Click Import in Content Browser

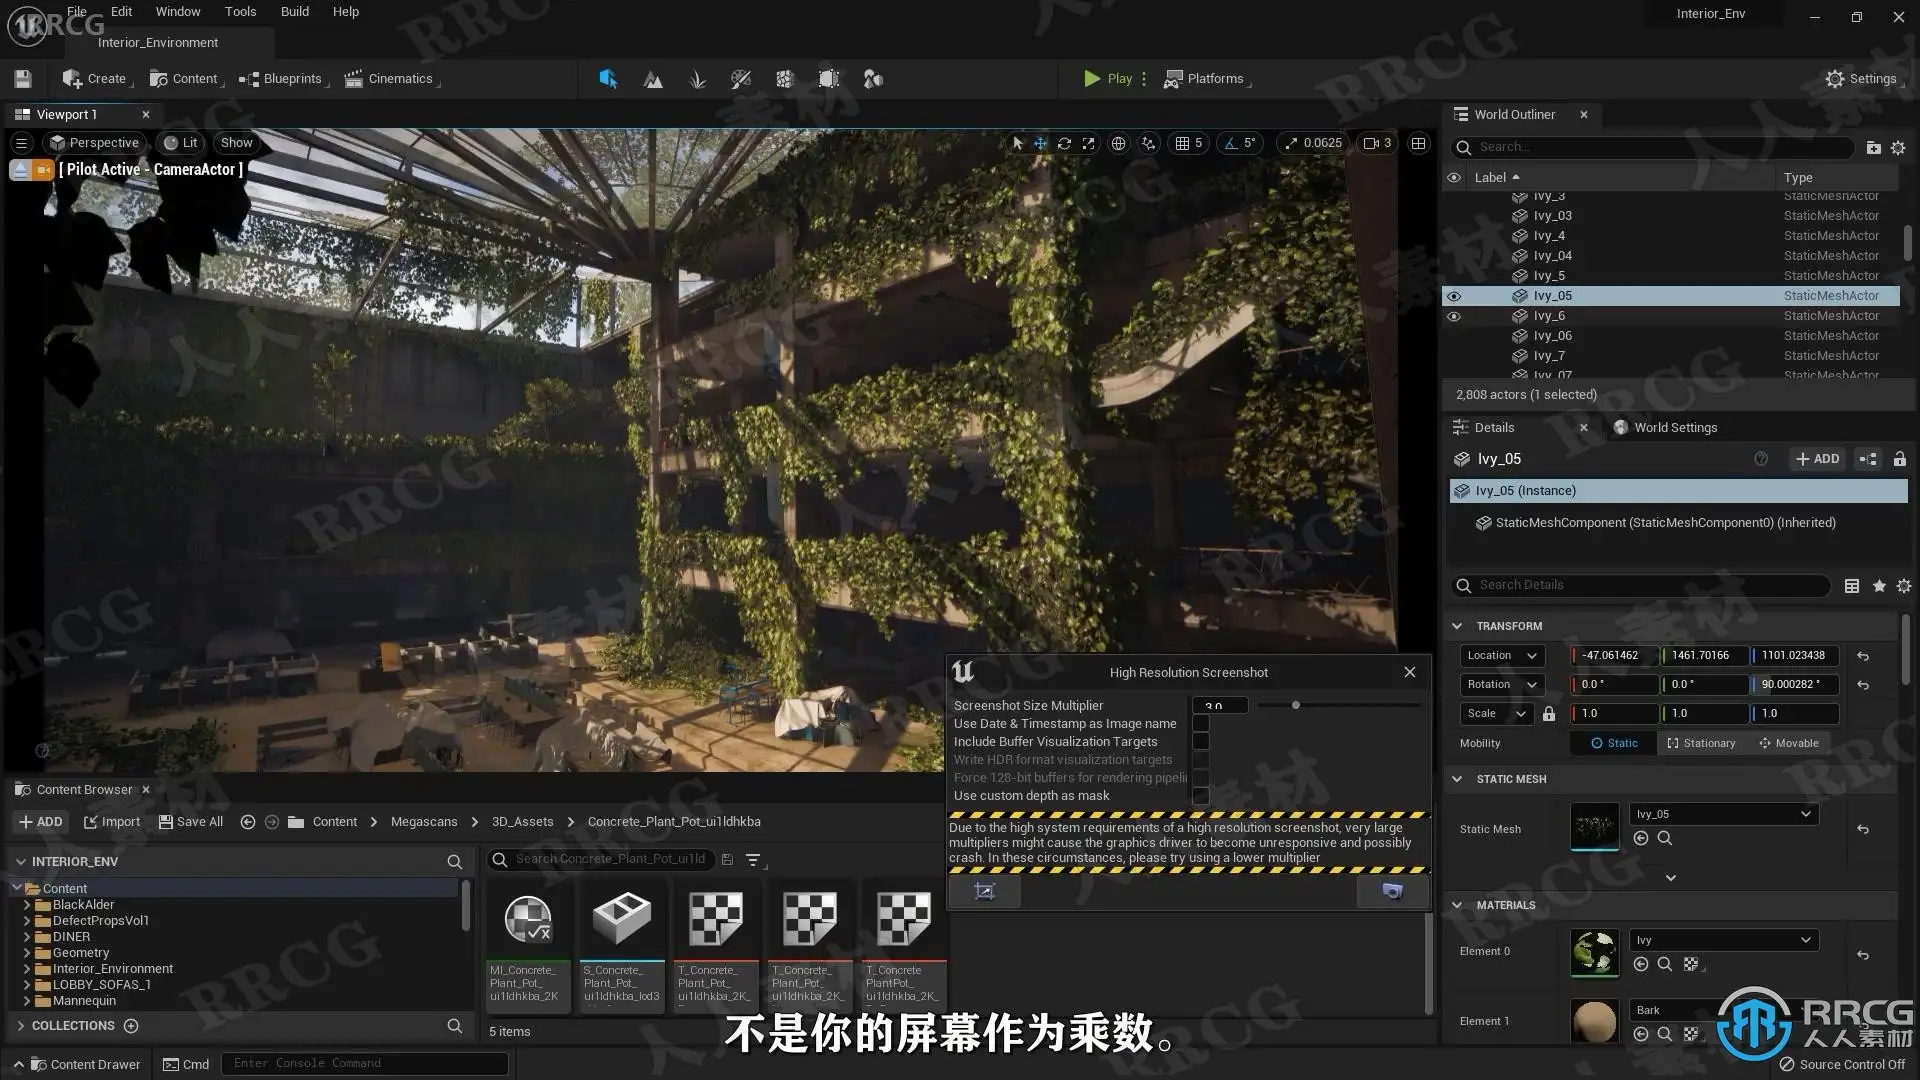(x=112, y=822)
